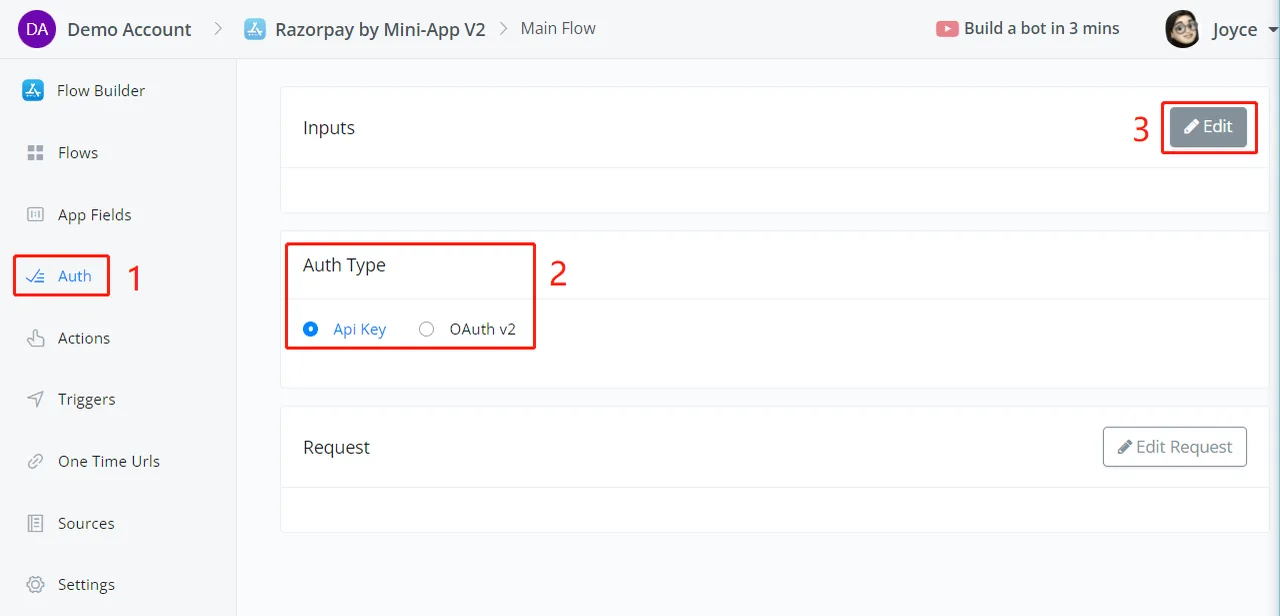The height and width of the screenshot is (616, 1280).
Task: Edit the Inputs section
Action: point(1208,127)
